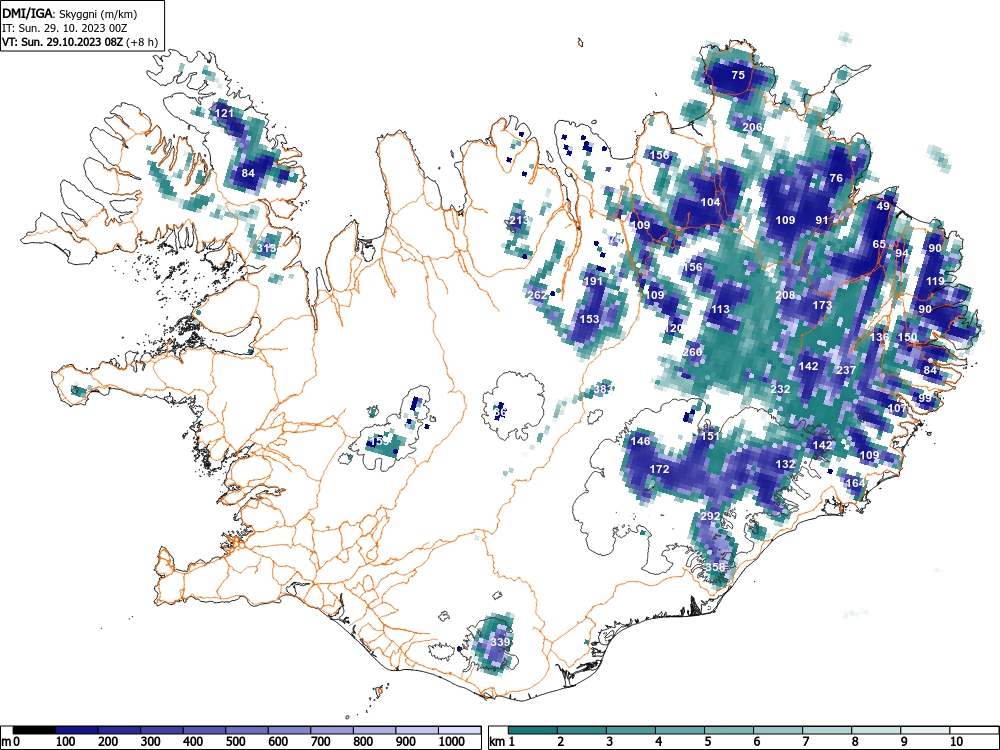Image resolution: width=1000 pixels, height=750 pixels.
Task: Click the visibility value '260' on the map
Action: (x=693, y=352)
